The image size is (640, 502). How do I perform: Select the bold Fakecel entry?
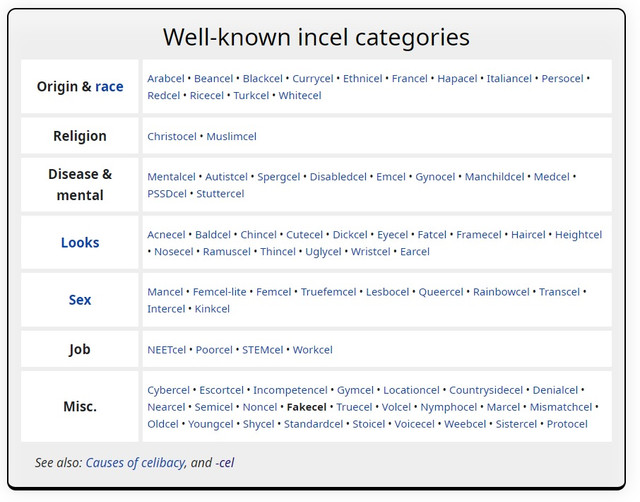[306, 407]
